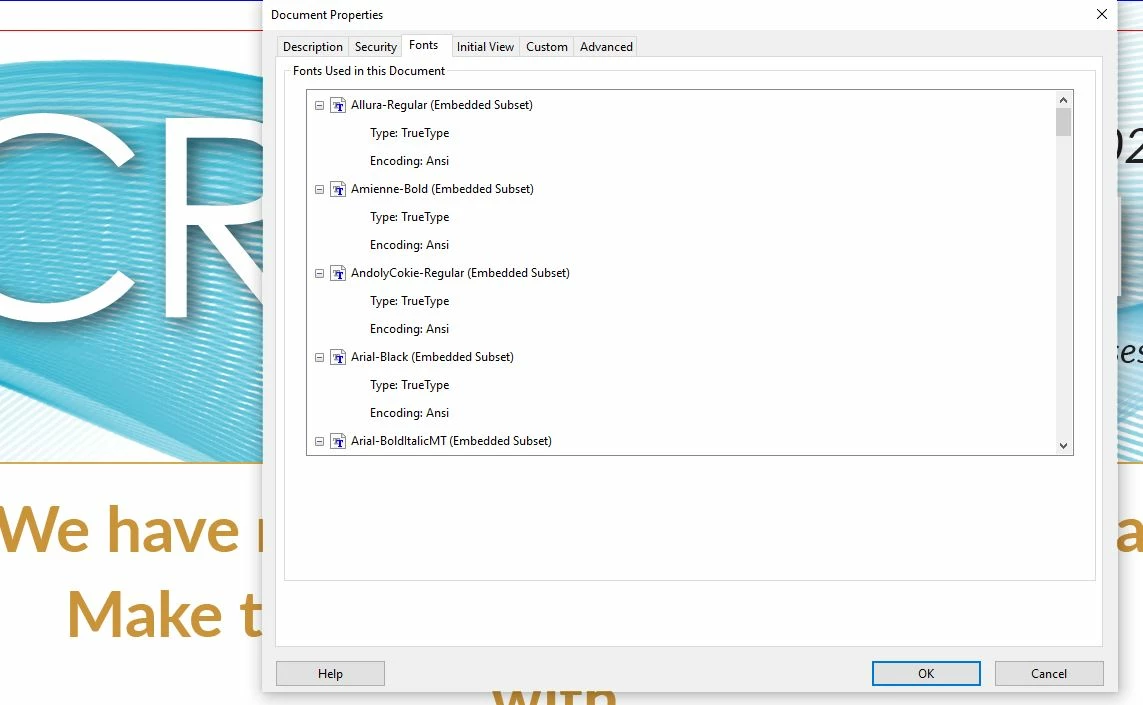Click the Fonts Used in this Document label

coord(369,71)
